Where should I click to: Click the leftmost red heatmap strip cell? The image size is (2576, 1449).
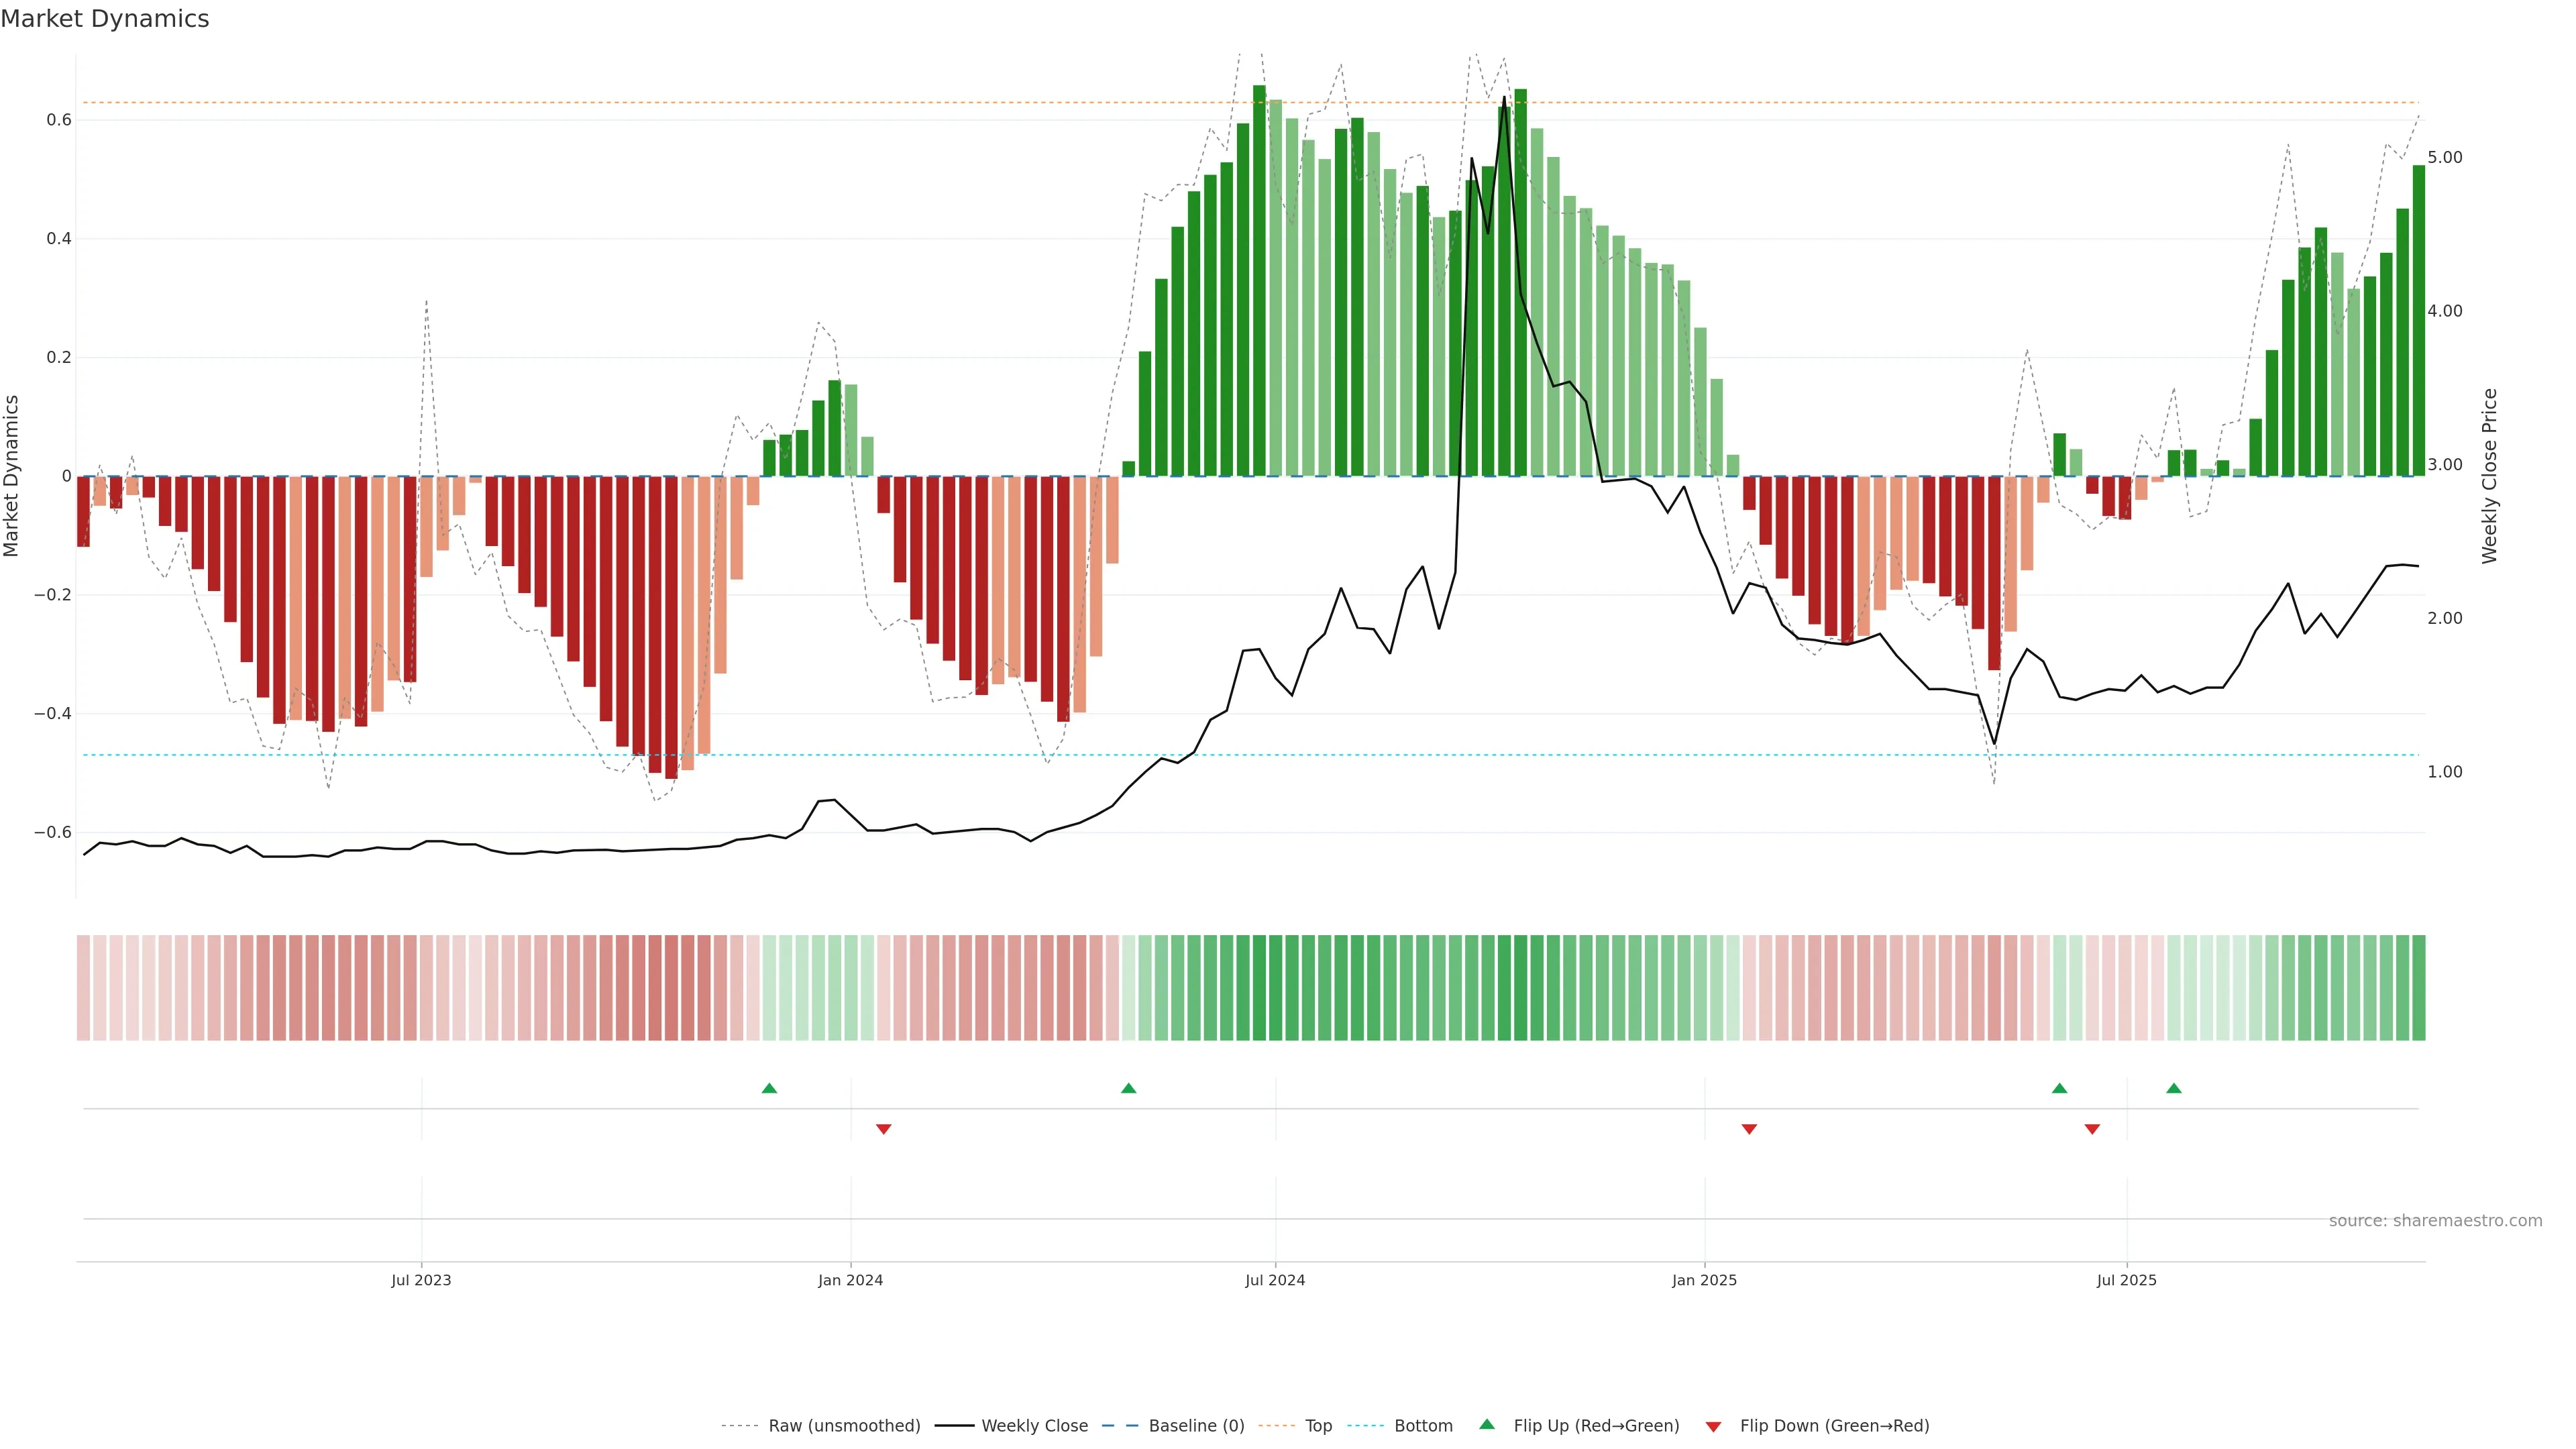[x=84, y=988]
